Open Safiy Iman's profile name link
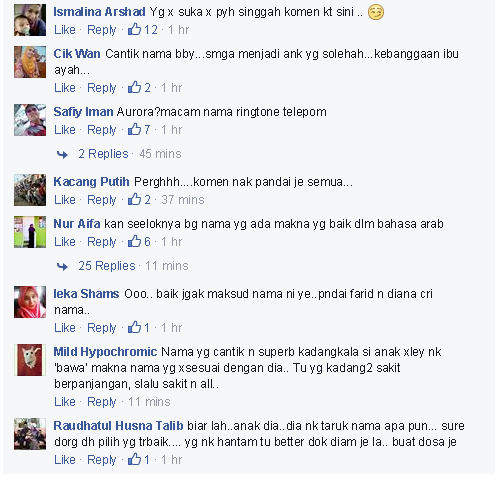The height and width of the screenshot is (485, 496). pos(83,112)
